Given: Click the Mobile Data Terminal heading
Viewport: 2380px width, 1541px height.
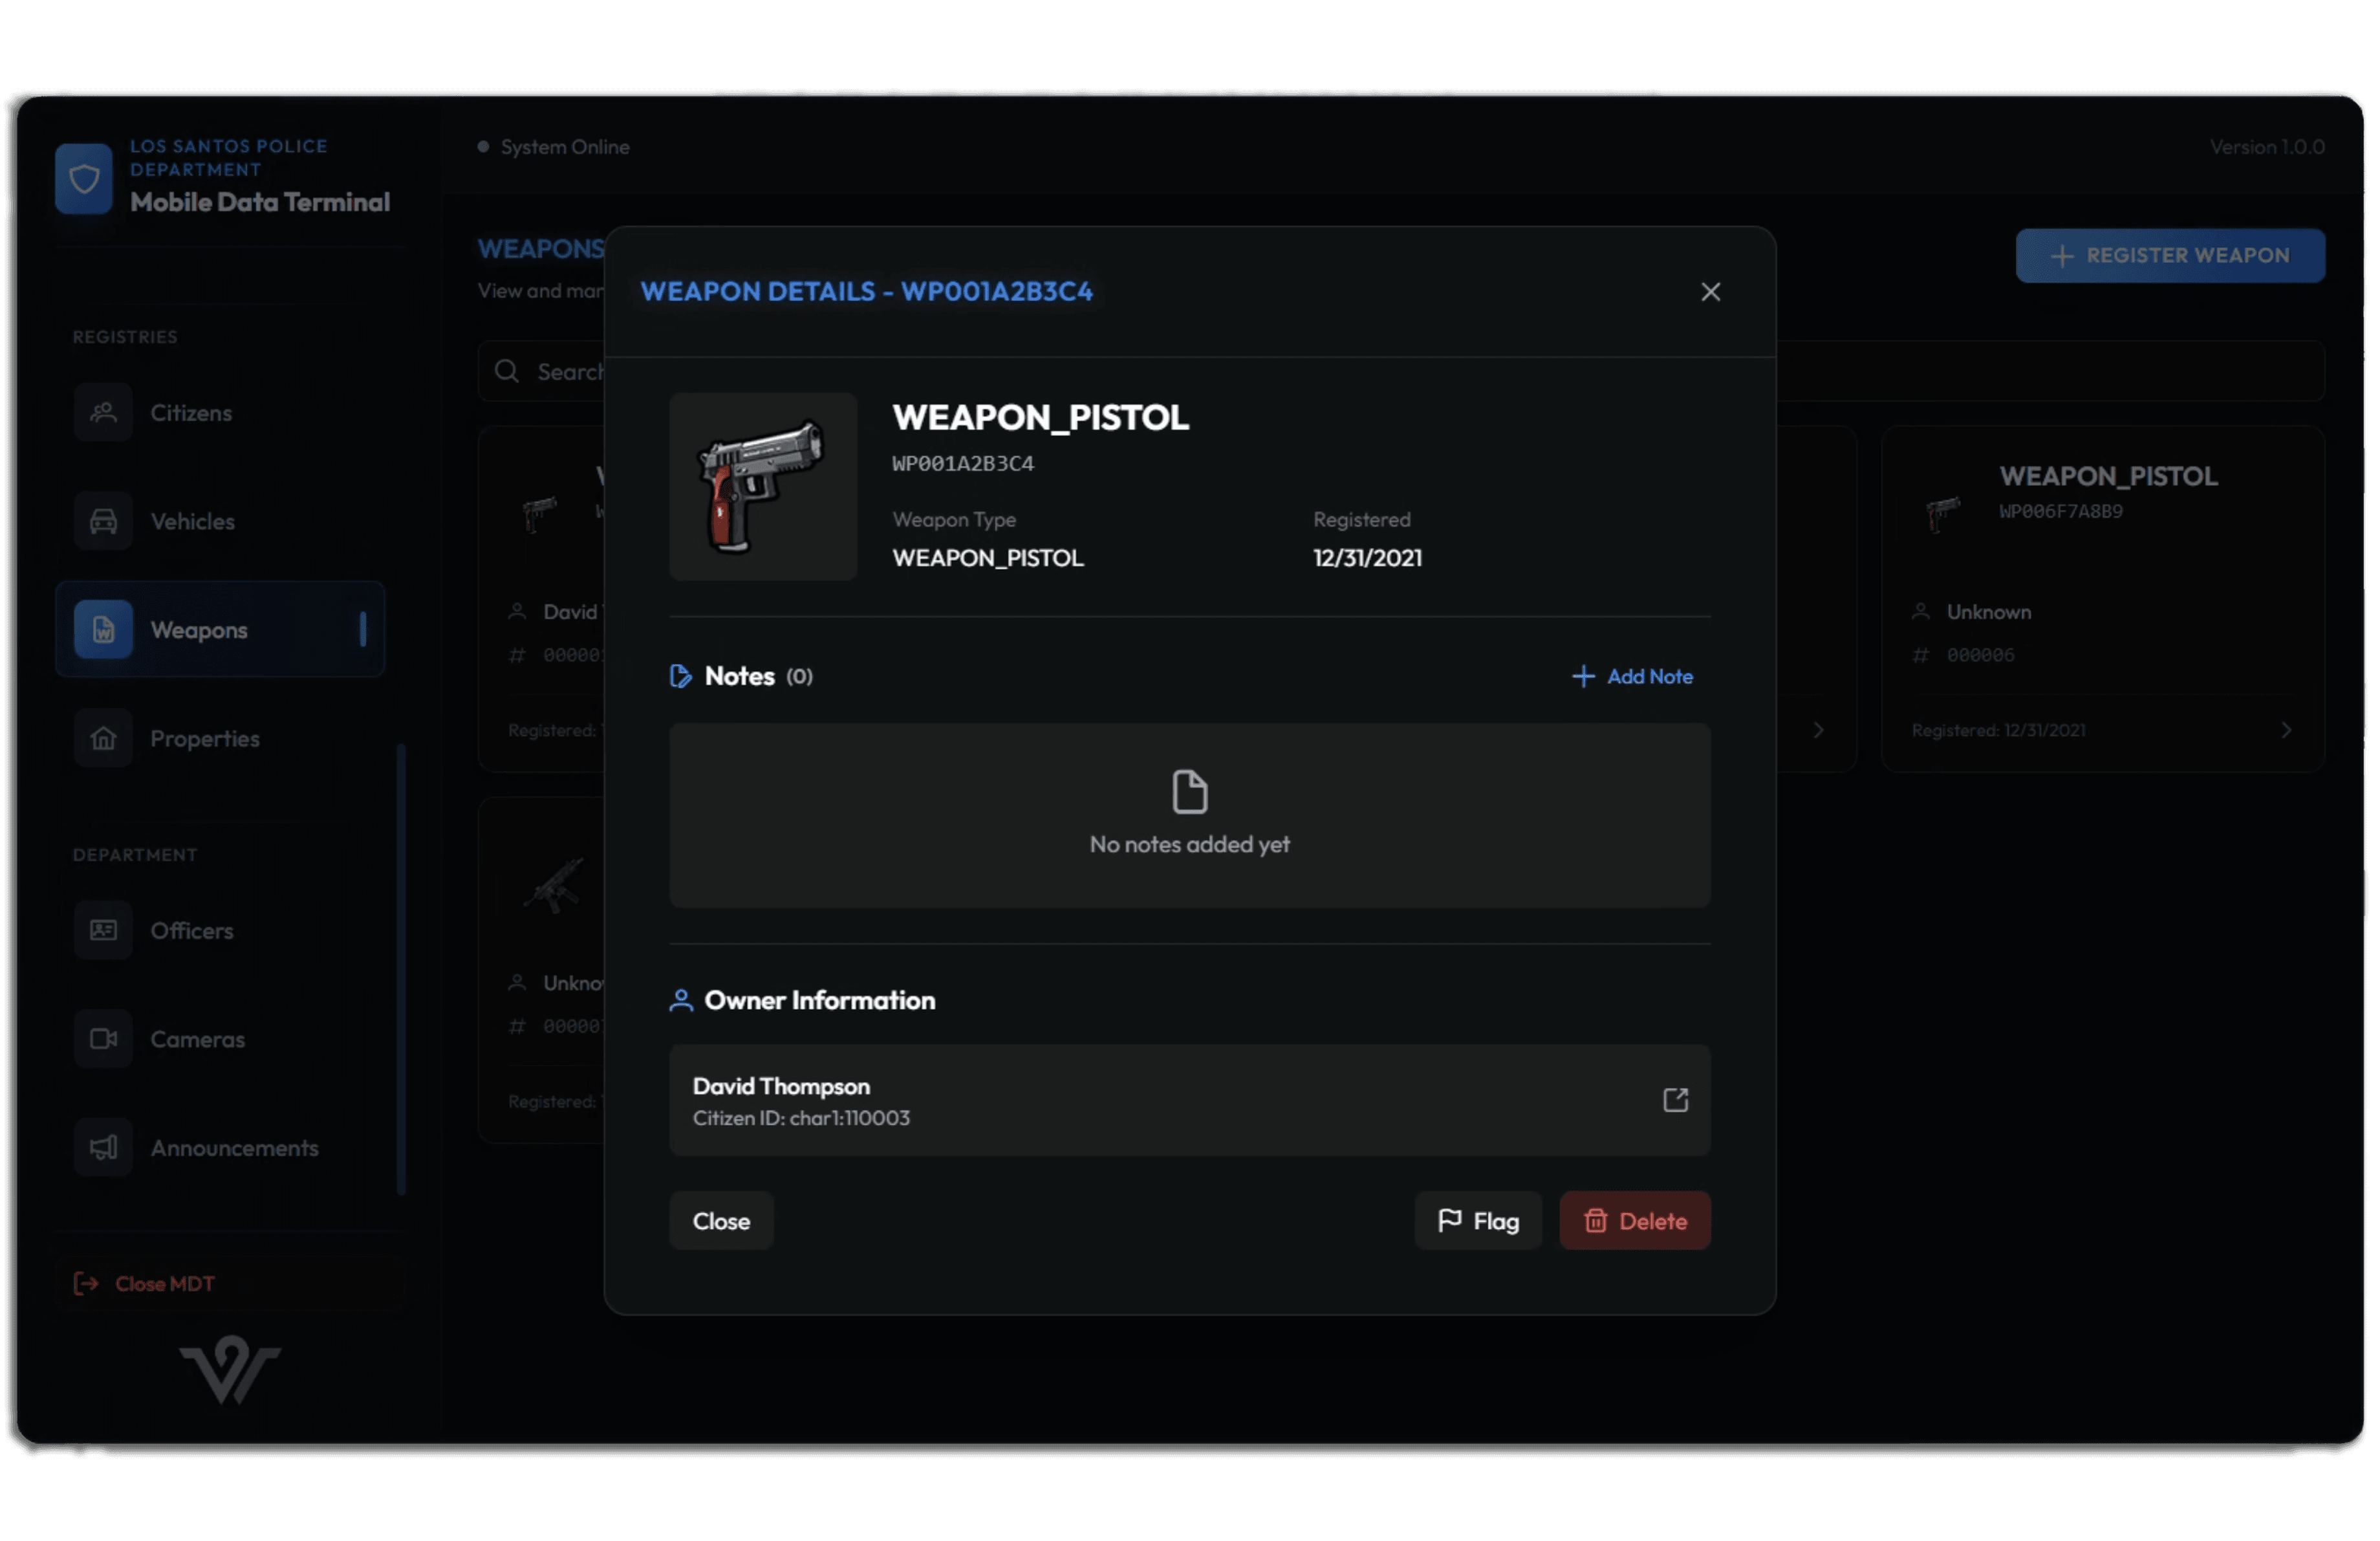Looking at the screenshot, I should [x=260, y=202].
